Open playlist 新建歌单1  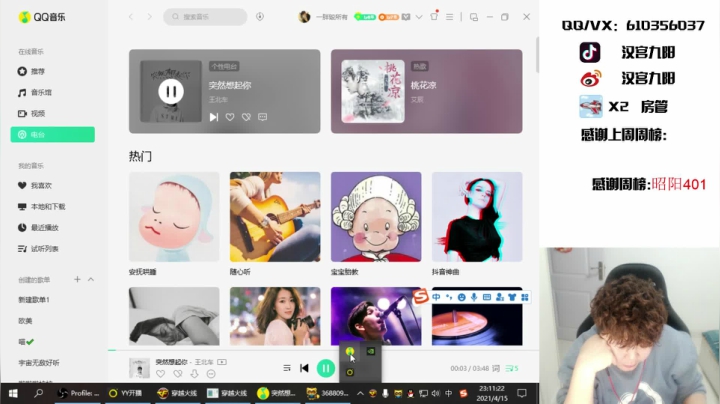pyautogui.click(x=34, y=299)
